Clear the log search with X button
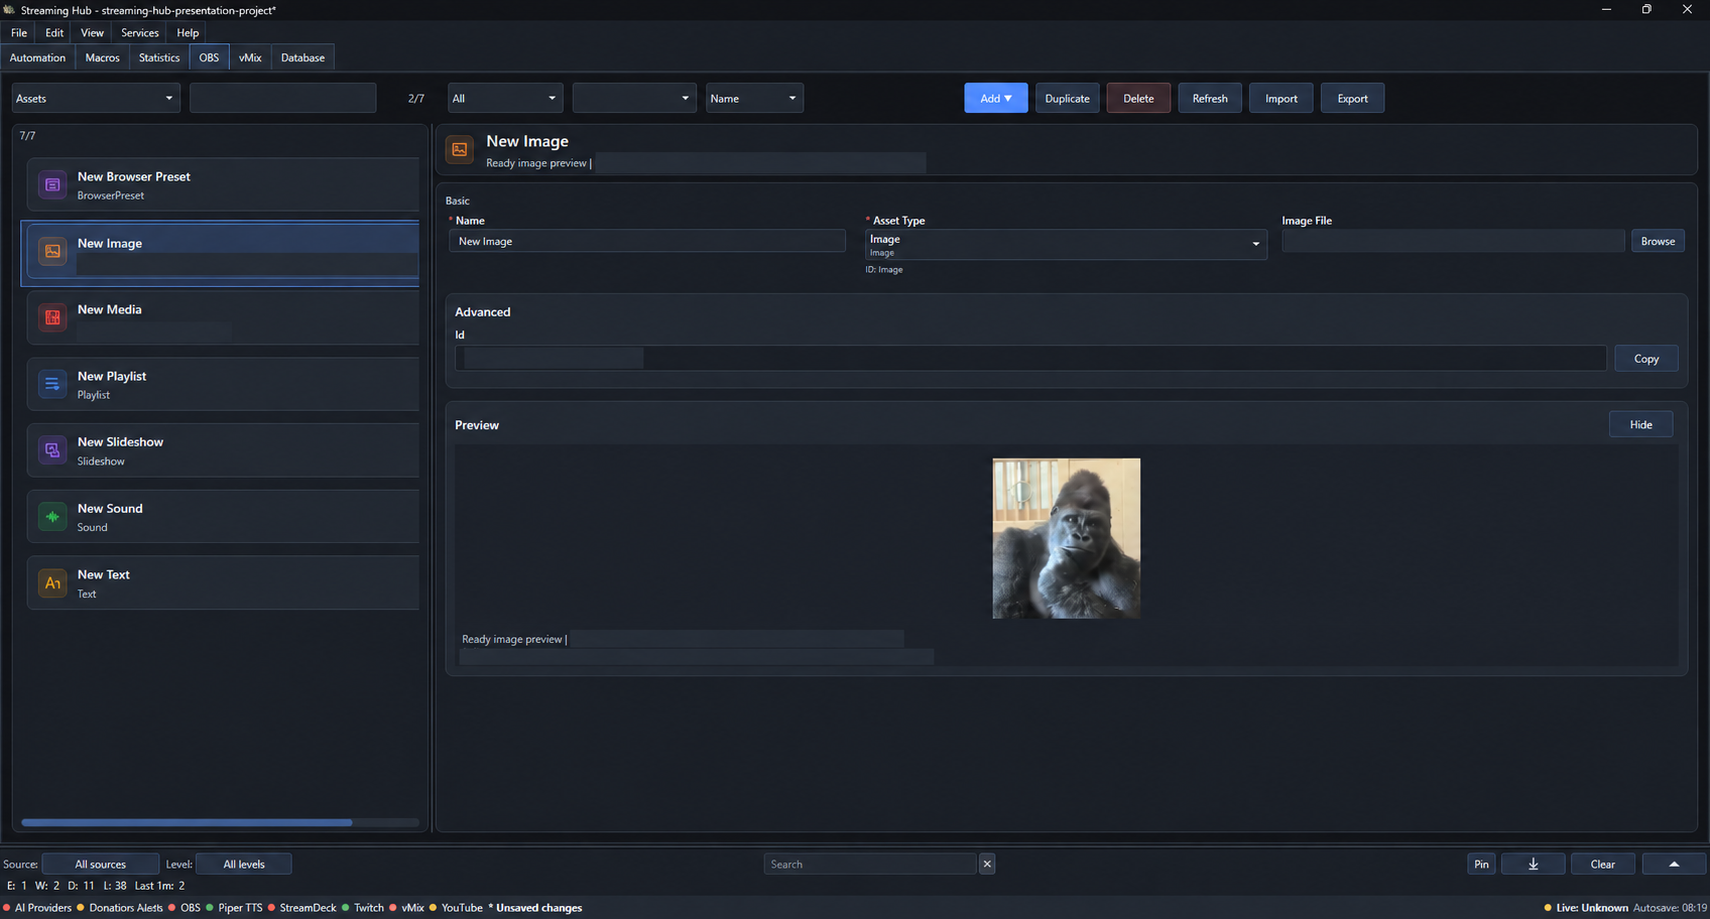The height and width of the screenshot is (919, 1710). [987, 864]
